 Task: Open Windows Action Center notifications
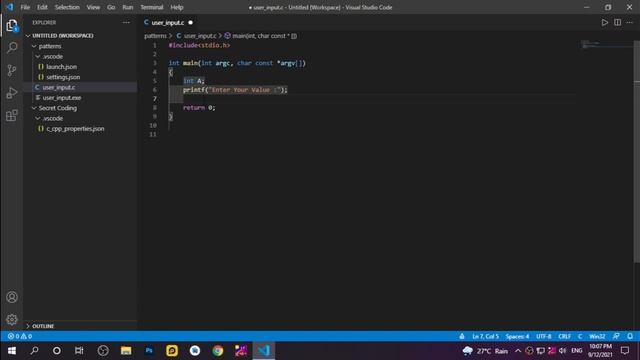click(625, 351)
